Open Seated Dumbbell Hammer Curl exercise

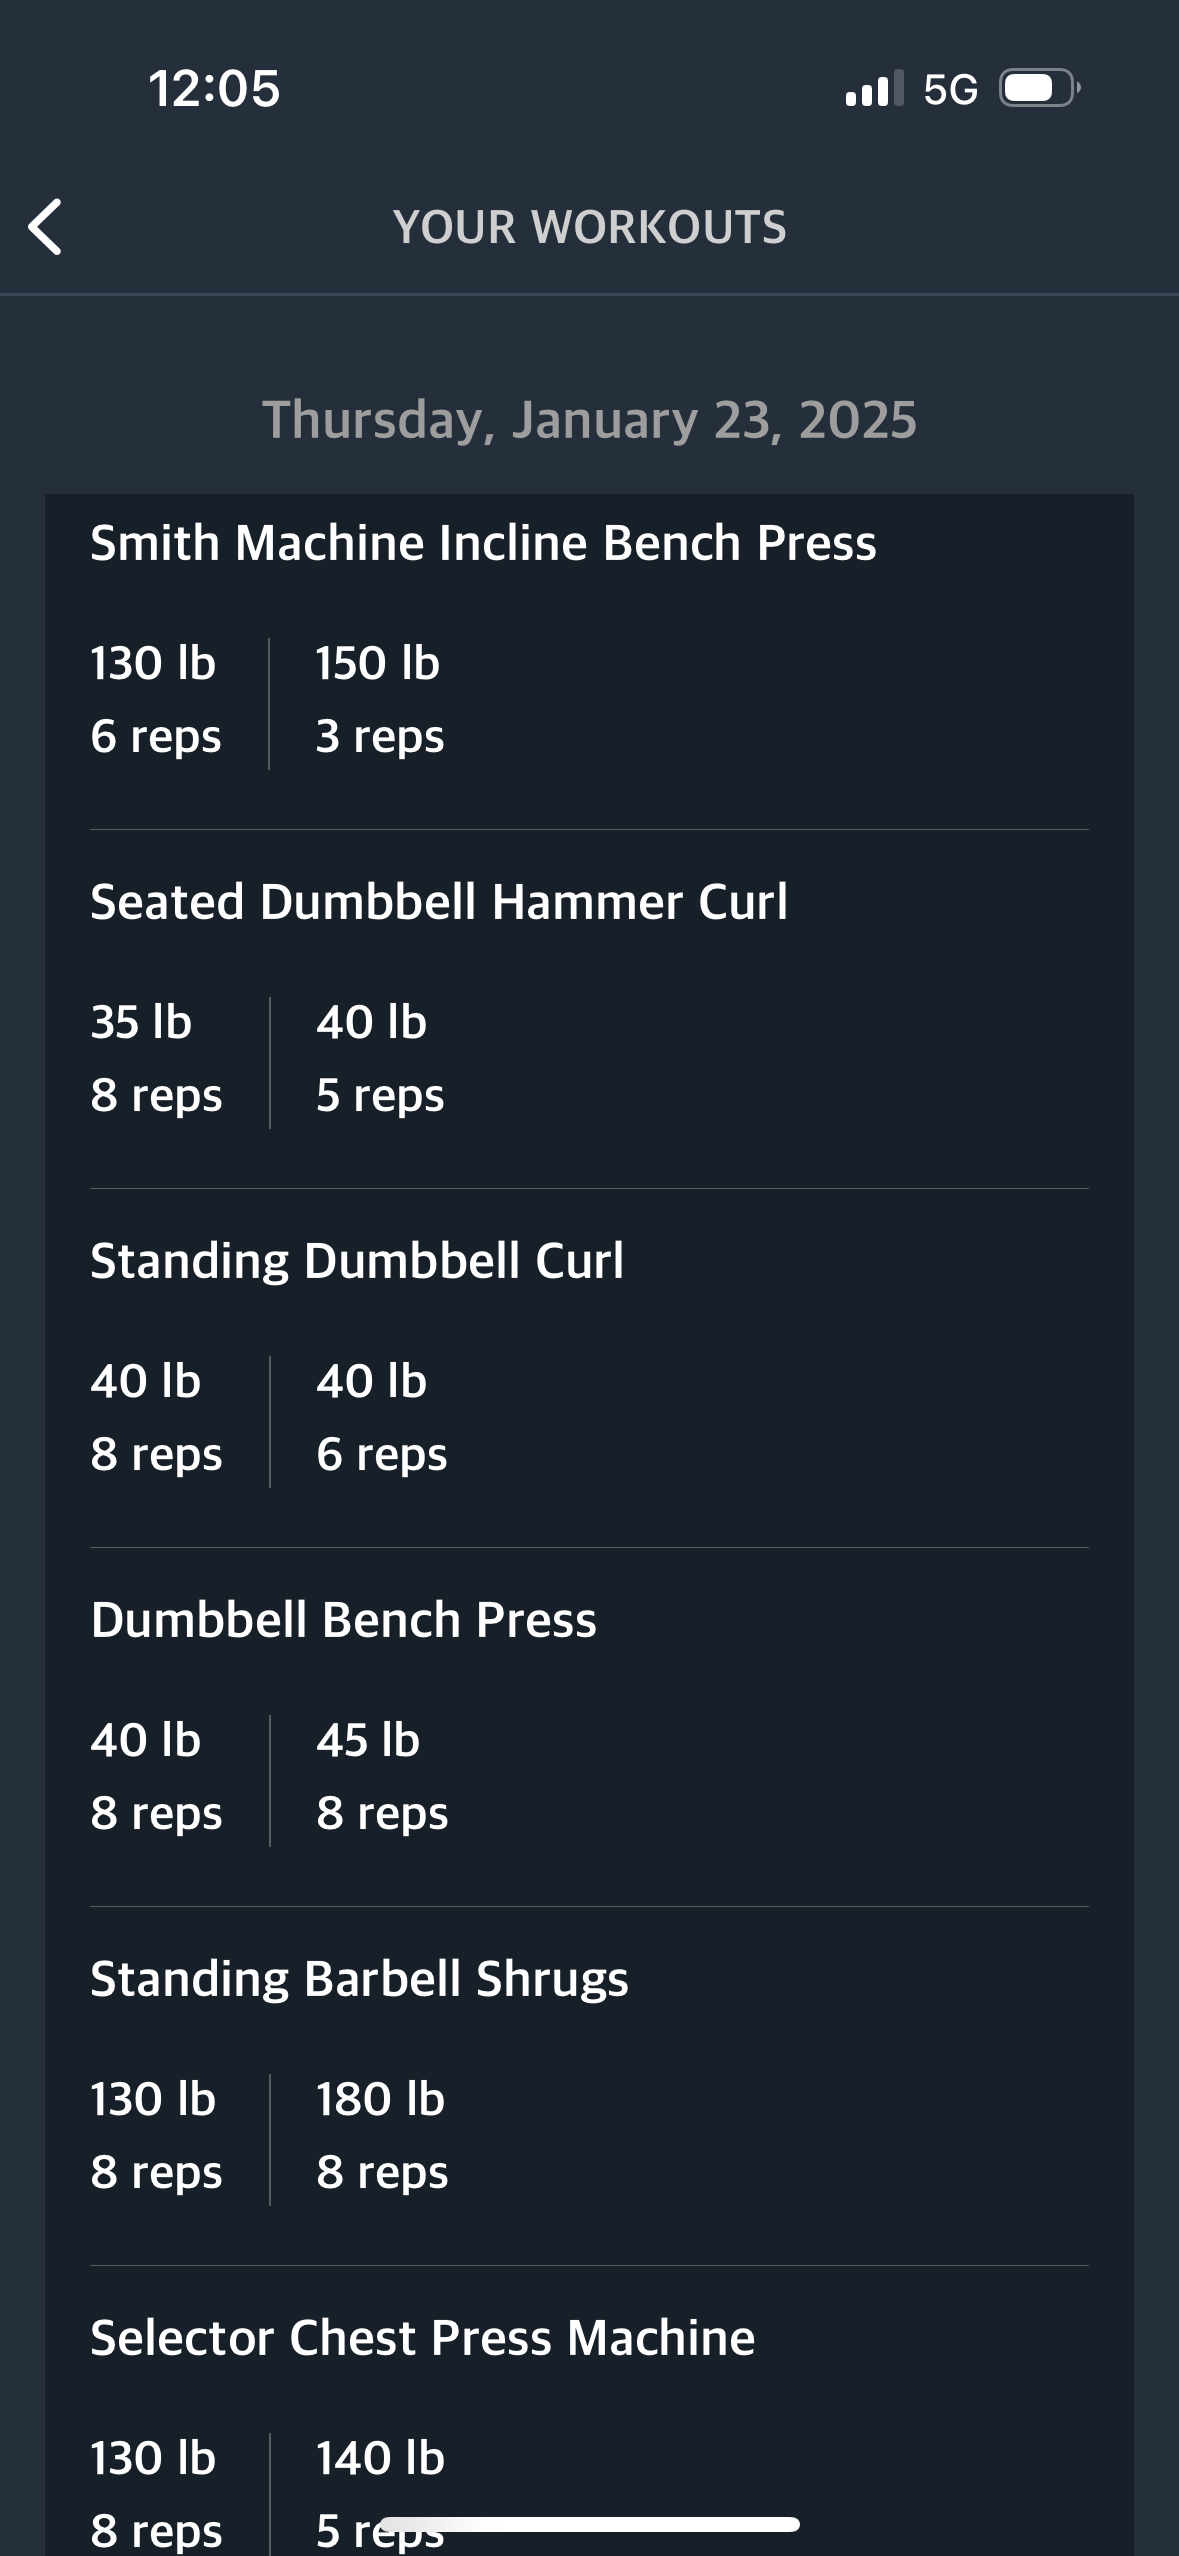coord(439,902)
